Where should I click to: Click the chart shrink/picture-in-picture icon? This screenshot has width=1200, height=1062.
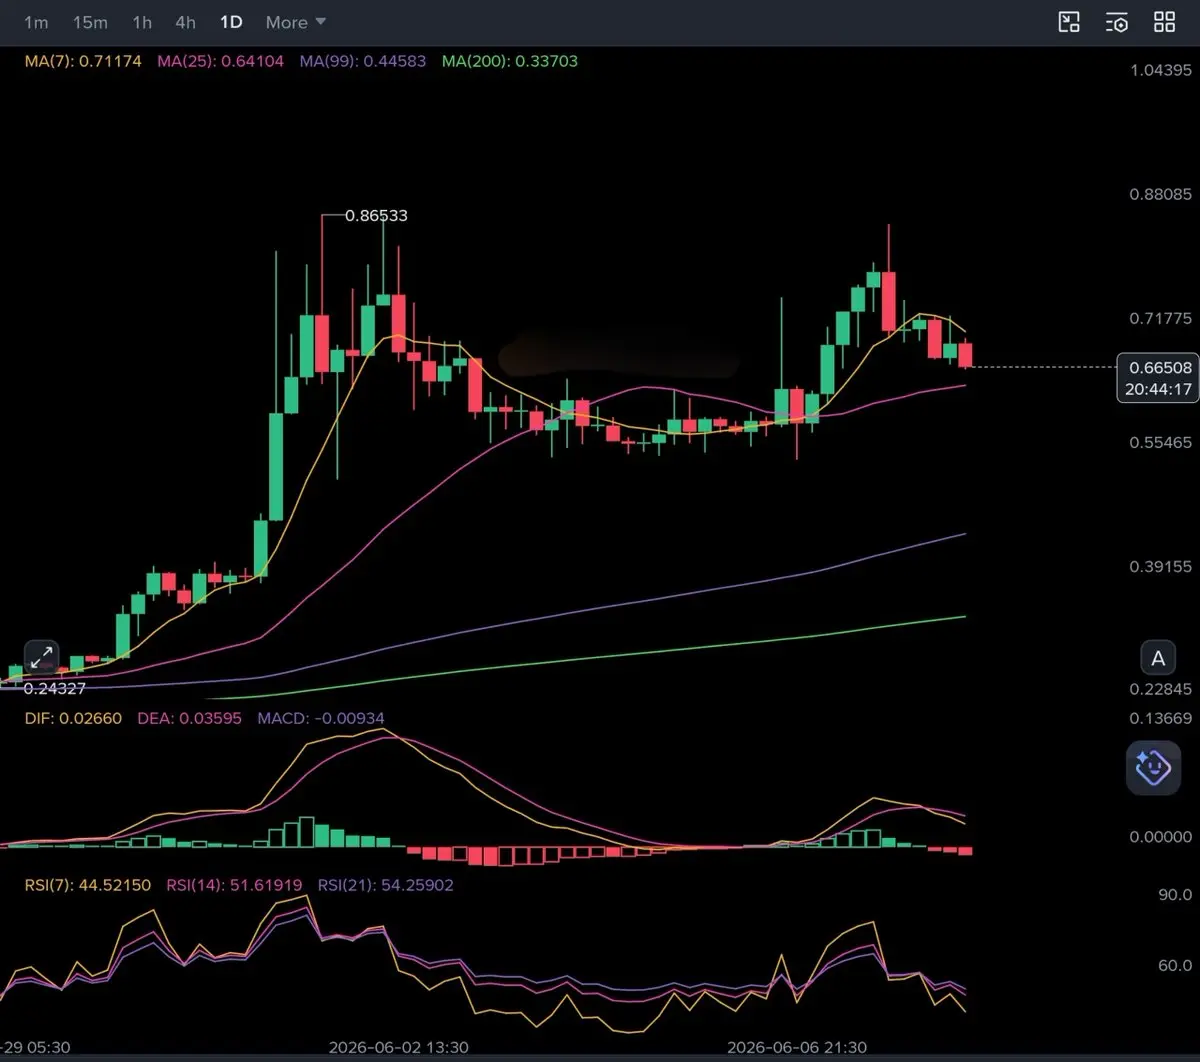click(1069, 22)
